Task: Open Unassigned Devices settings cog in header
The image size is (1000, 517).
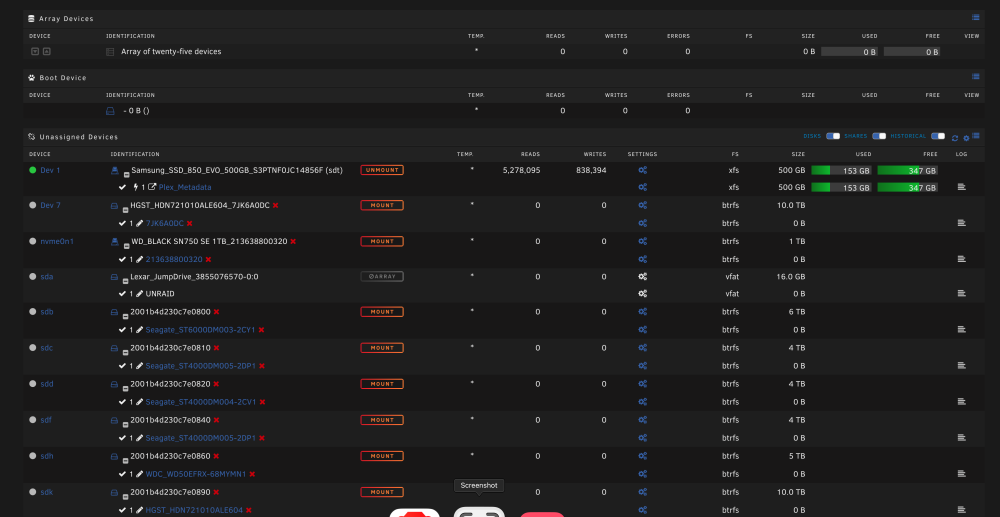Action: coord(966,138)
